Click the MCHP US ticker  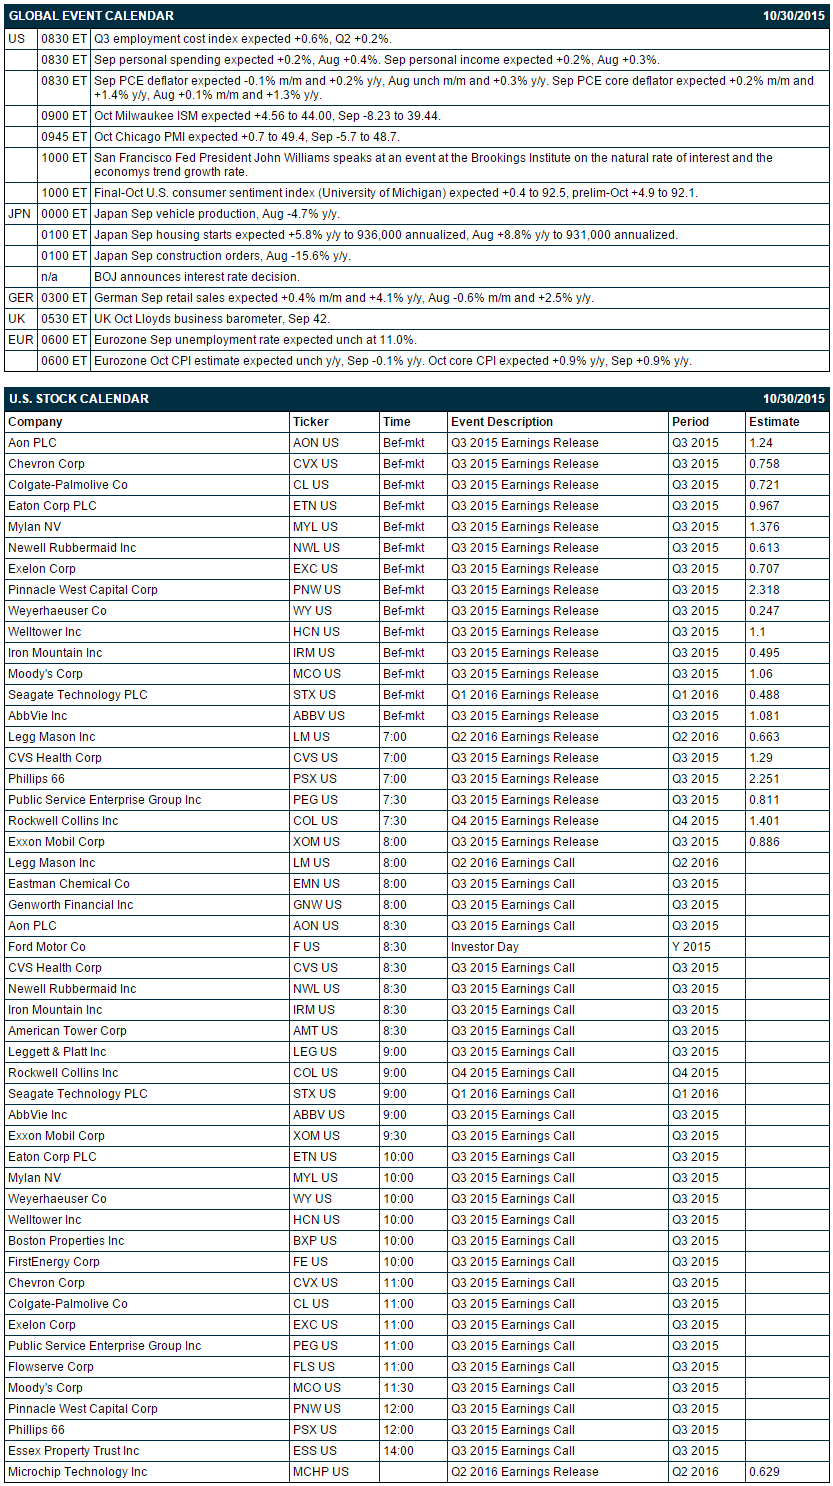(x=320, y=1472)
